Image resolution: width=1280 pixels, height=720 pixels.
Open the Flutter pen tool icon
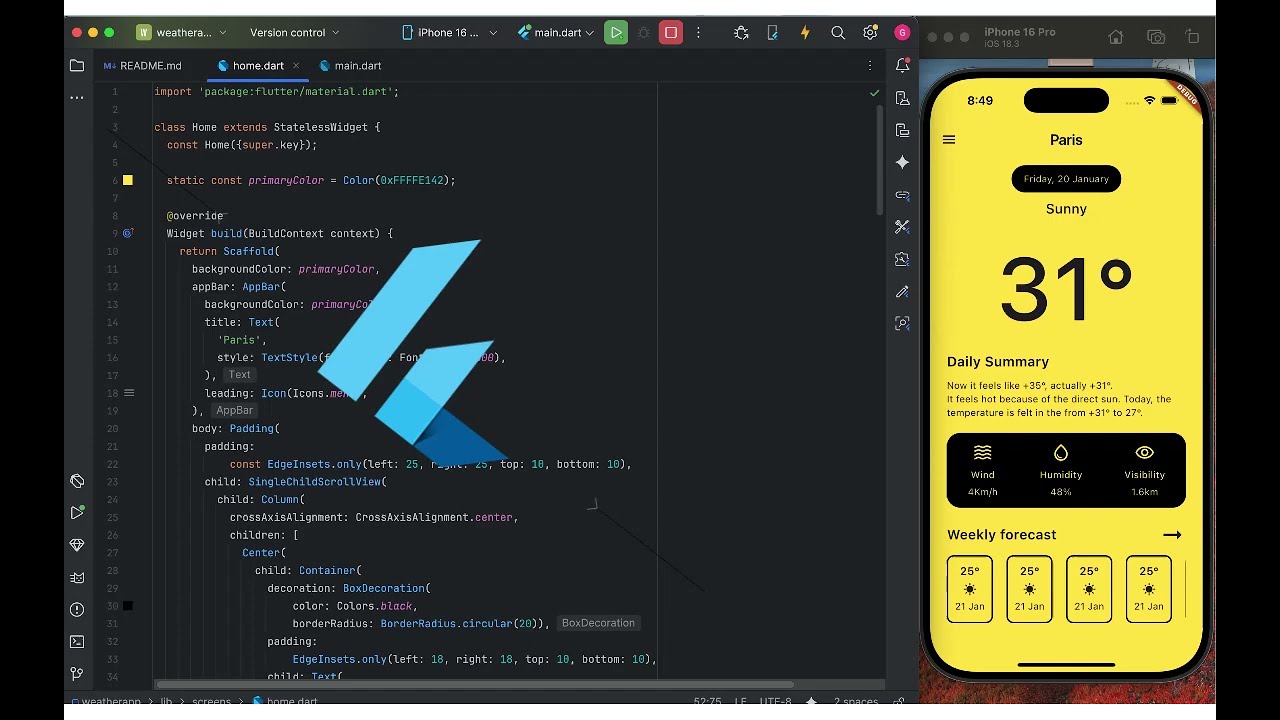click(902, 291)
